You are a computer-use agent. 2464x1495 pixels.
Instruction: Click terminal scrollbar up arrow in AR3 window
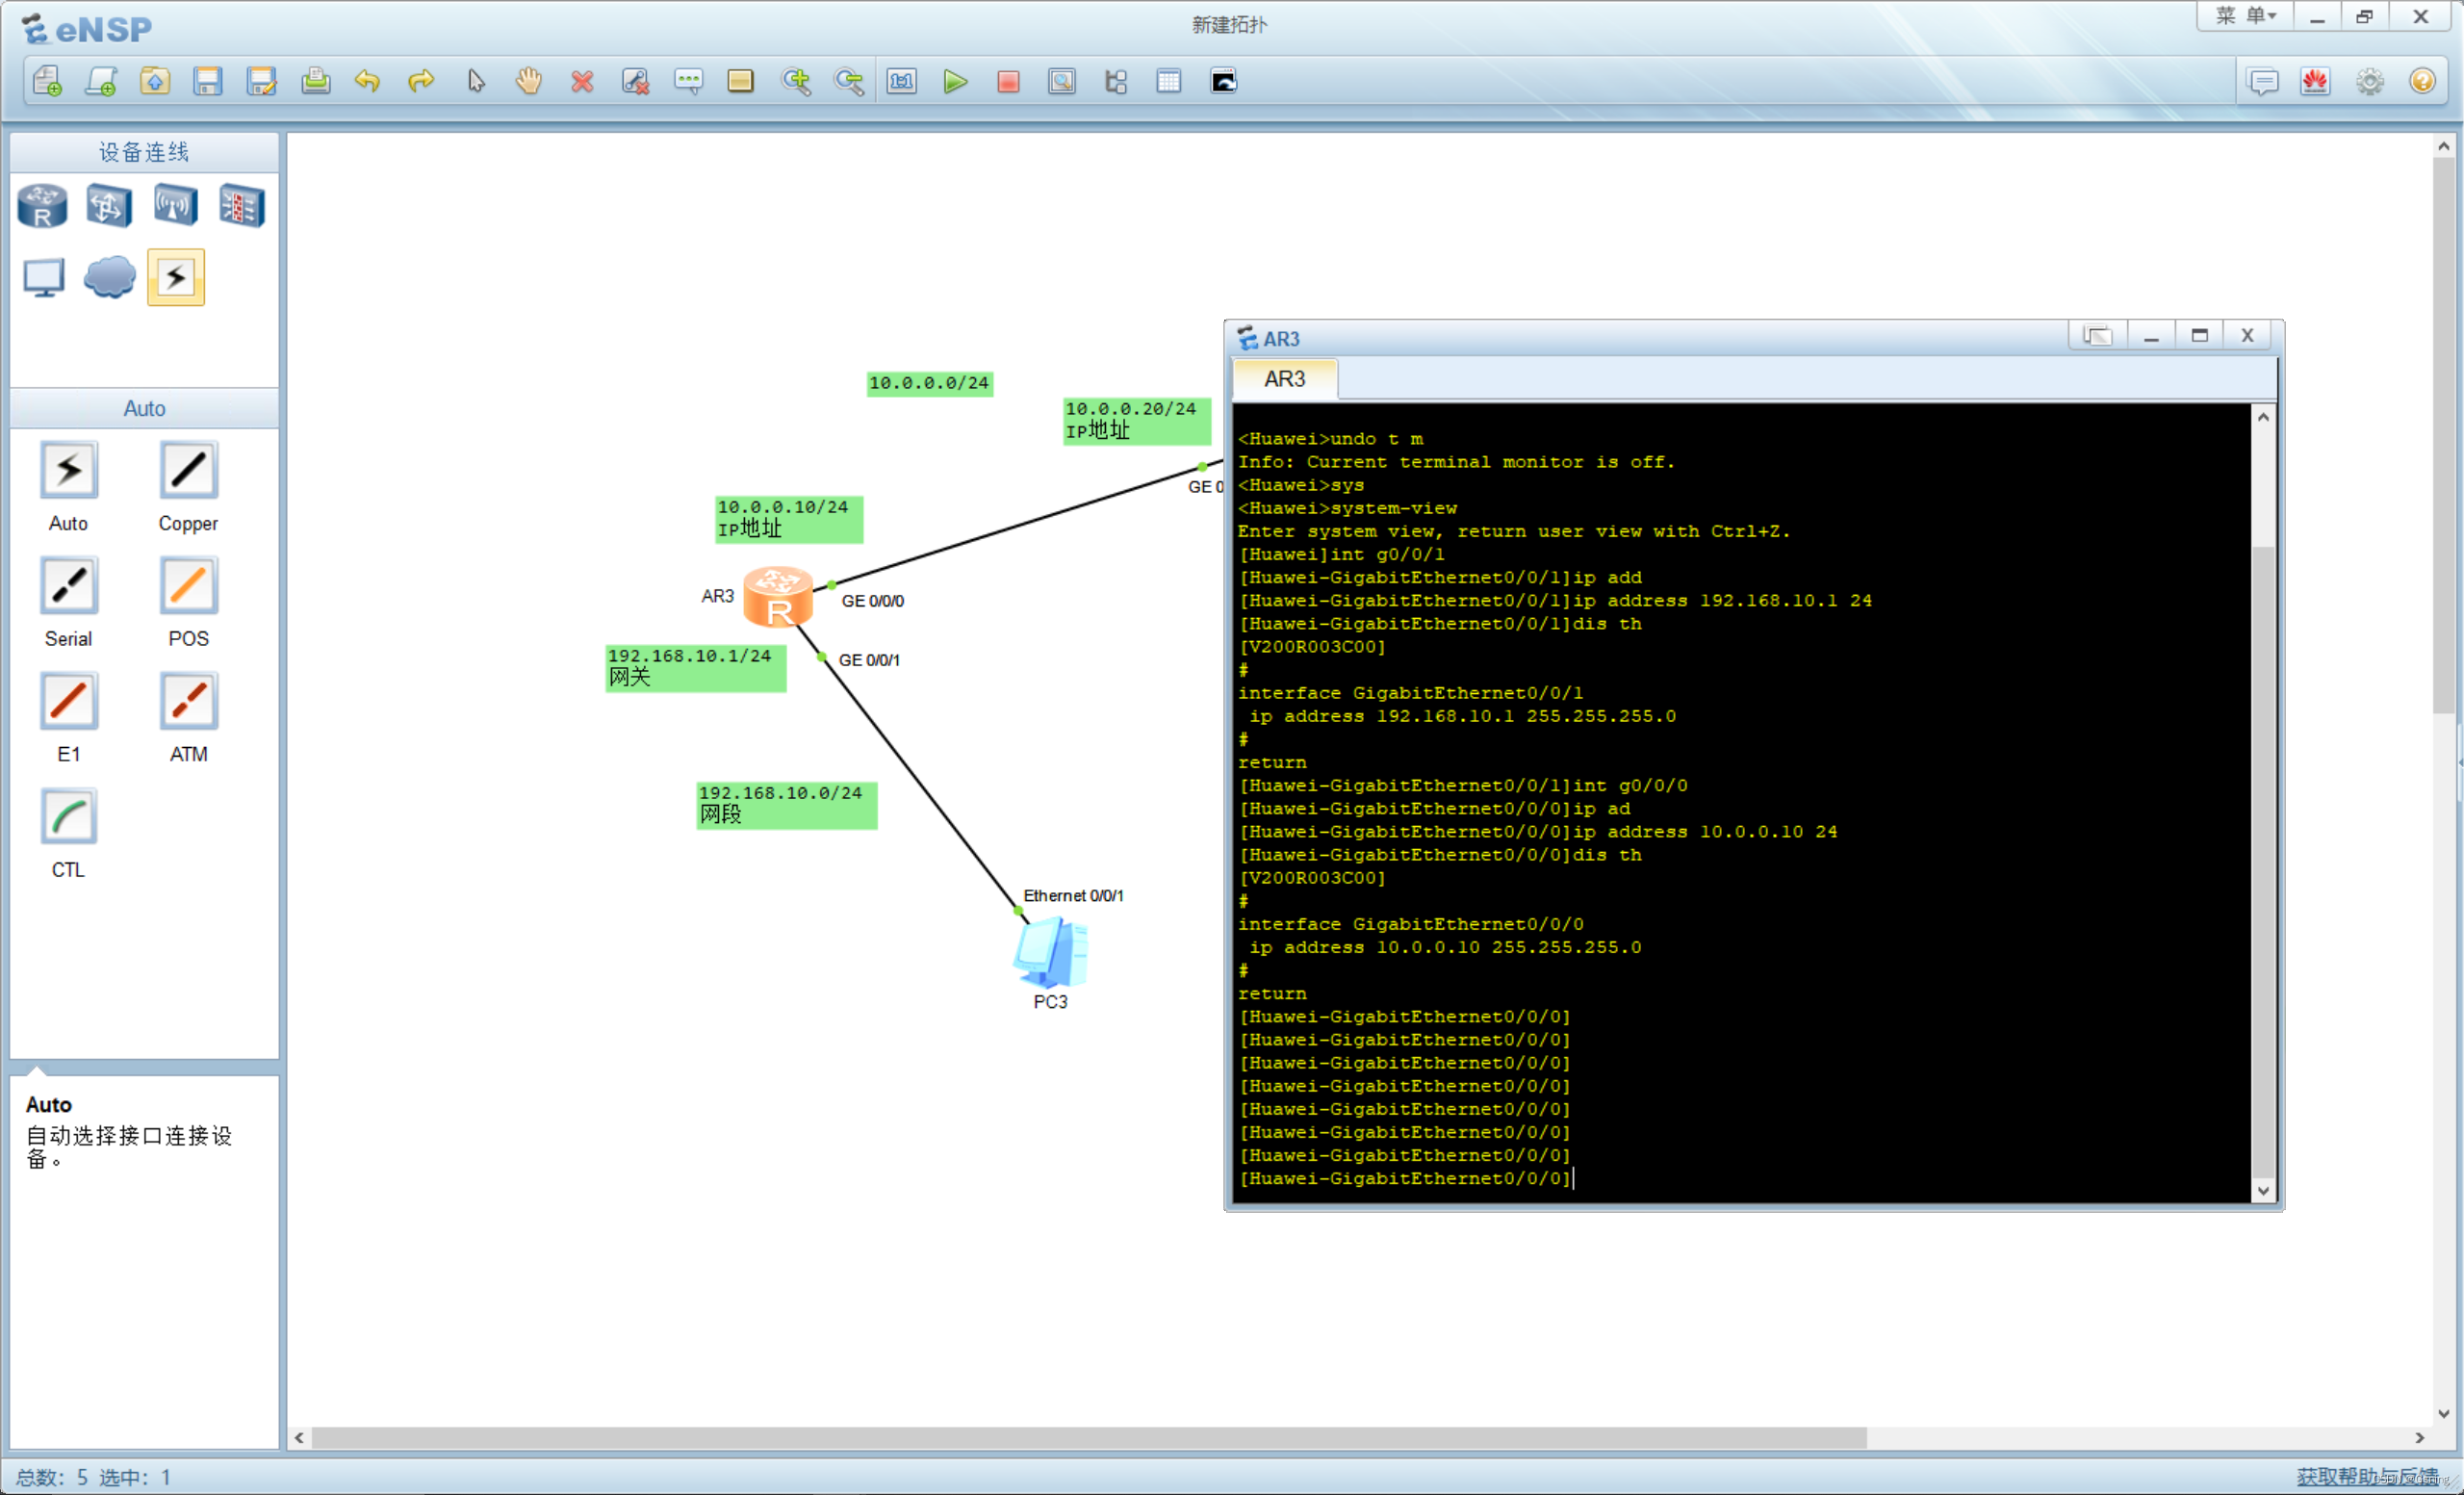pos(2263,417)
